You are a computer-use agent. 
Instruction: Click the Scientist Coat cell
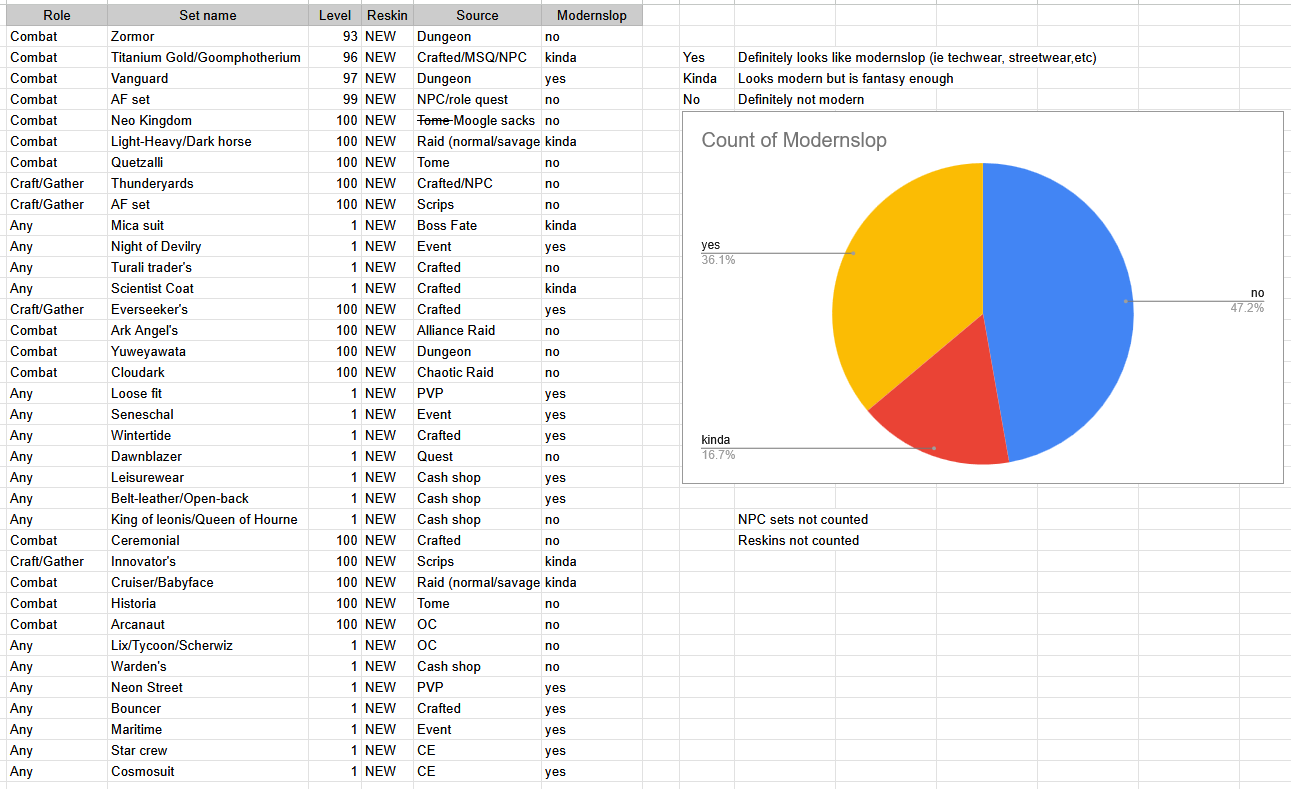click(x=208, y=288)
